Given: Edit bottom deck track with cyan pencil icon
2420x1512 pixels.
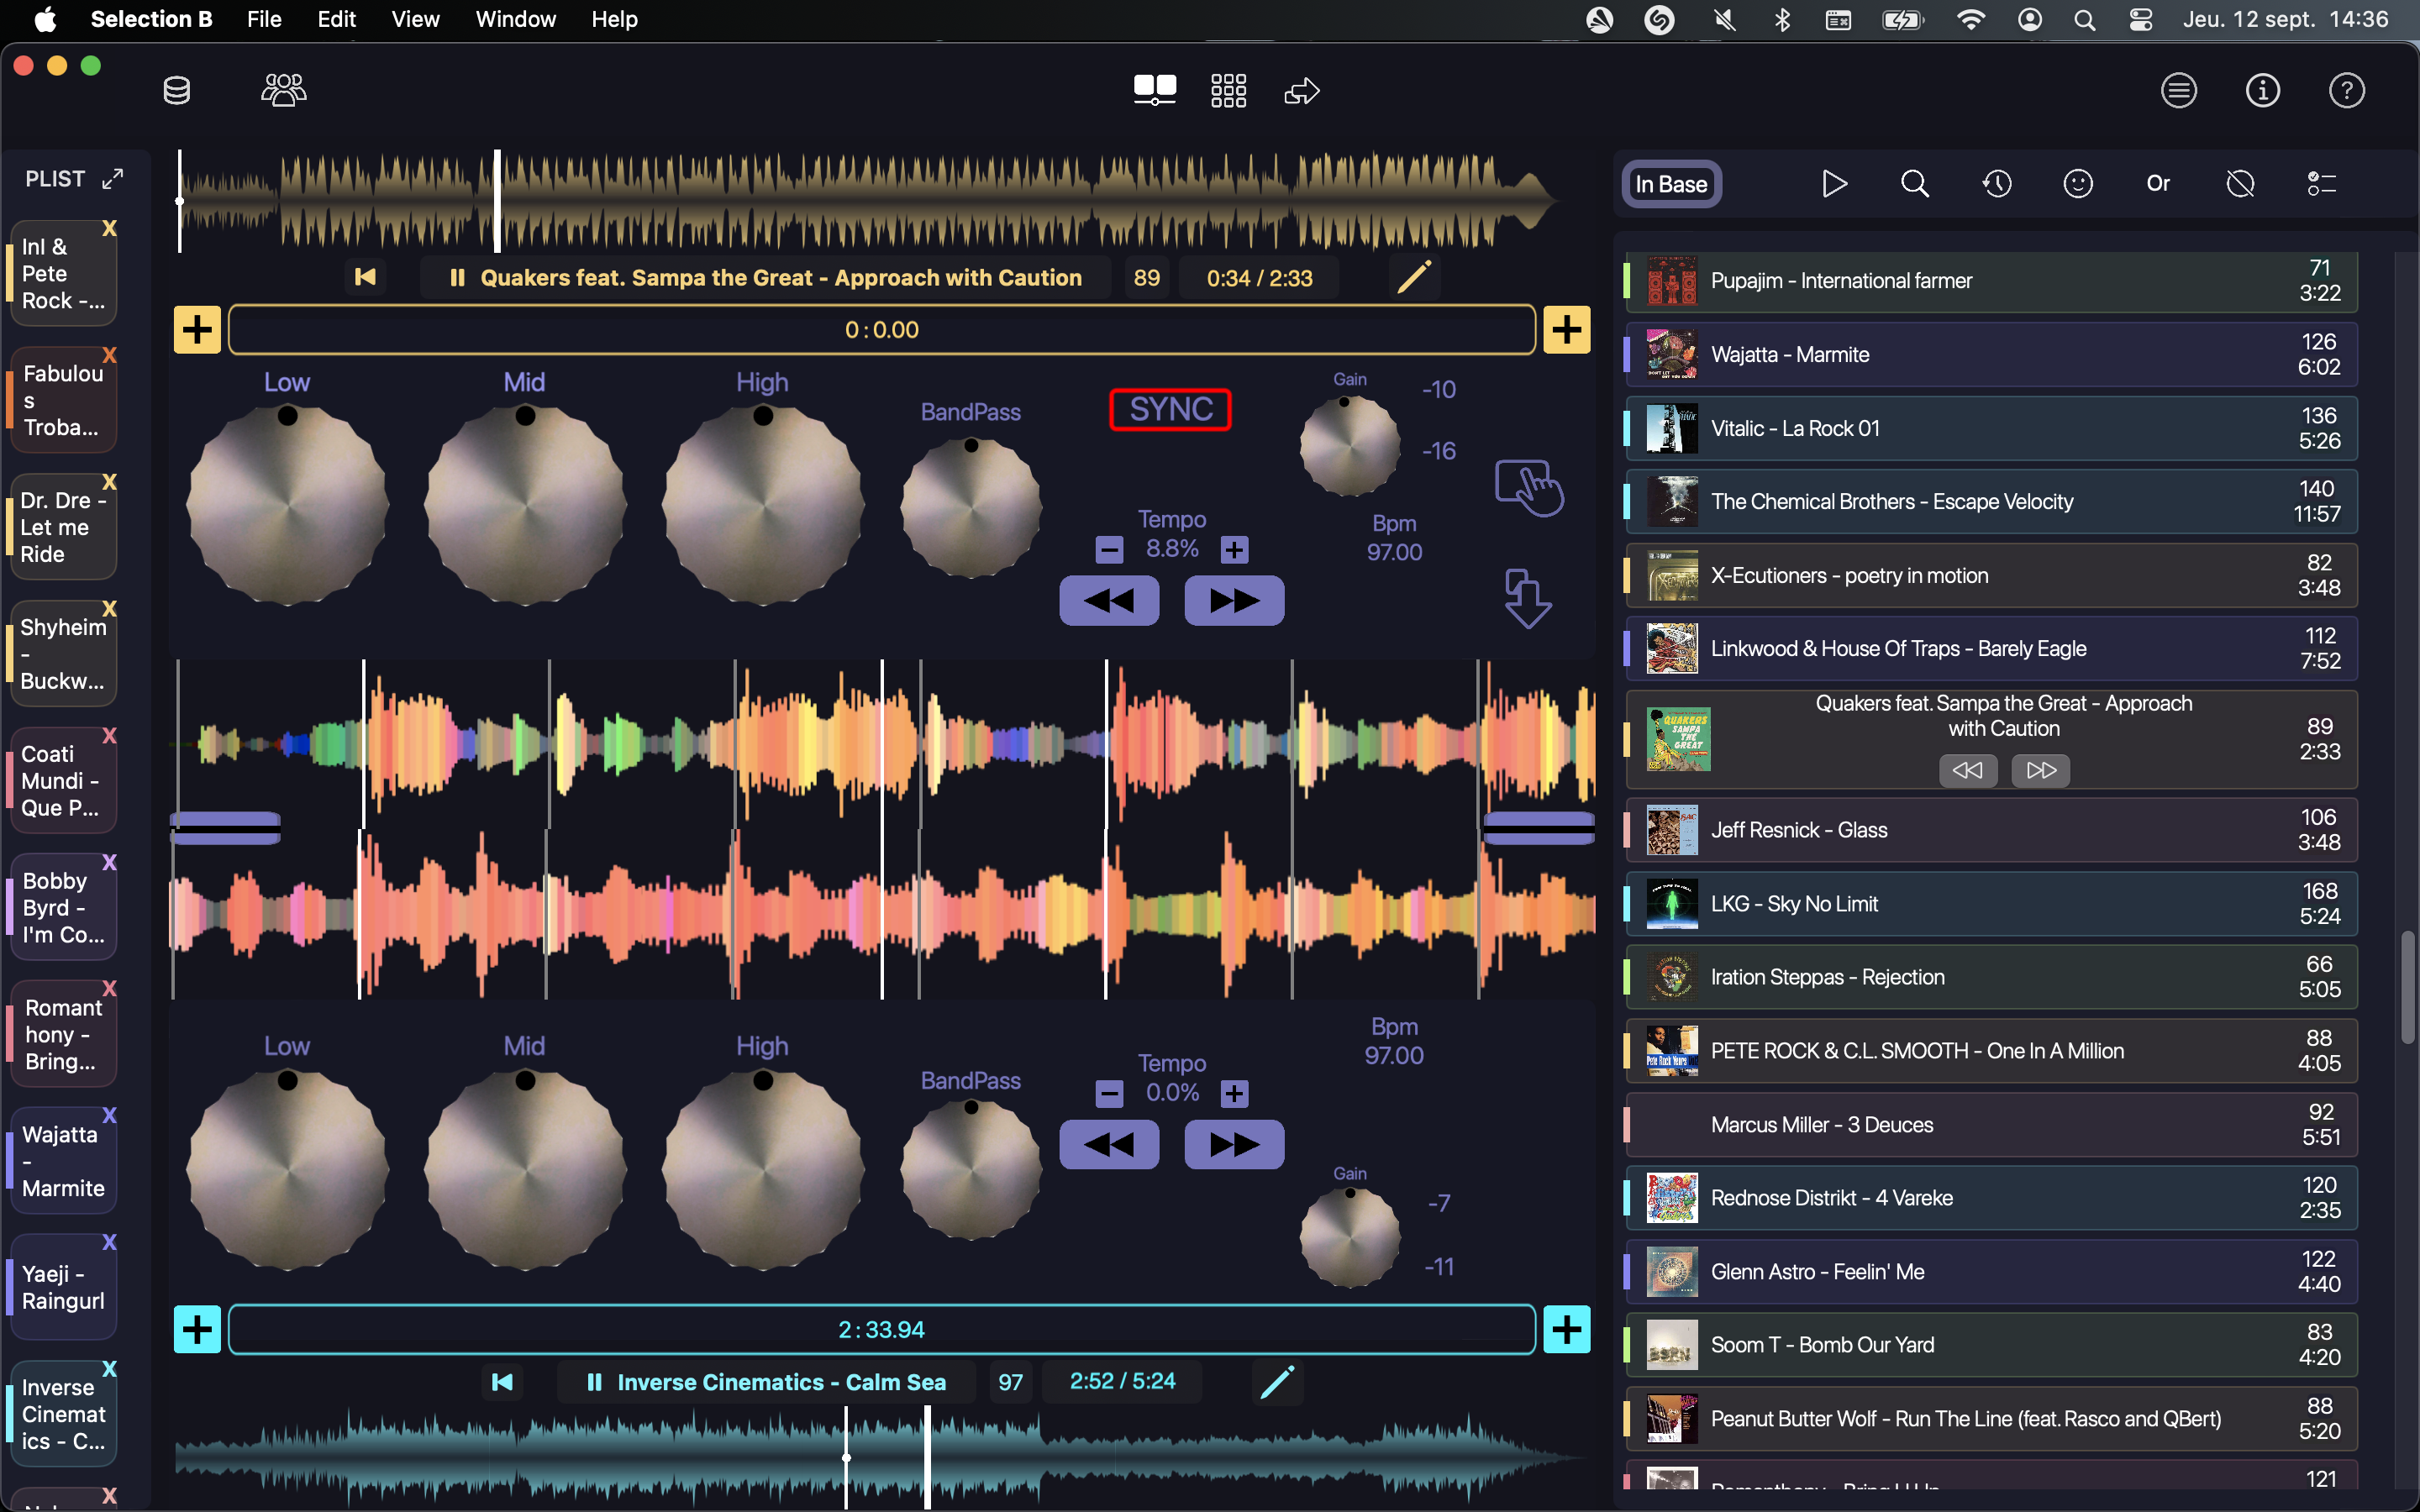Looking at the screenshot, I should coord(1277,1382).
